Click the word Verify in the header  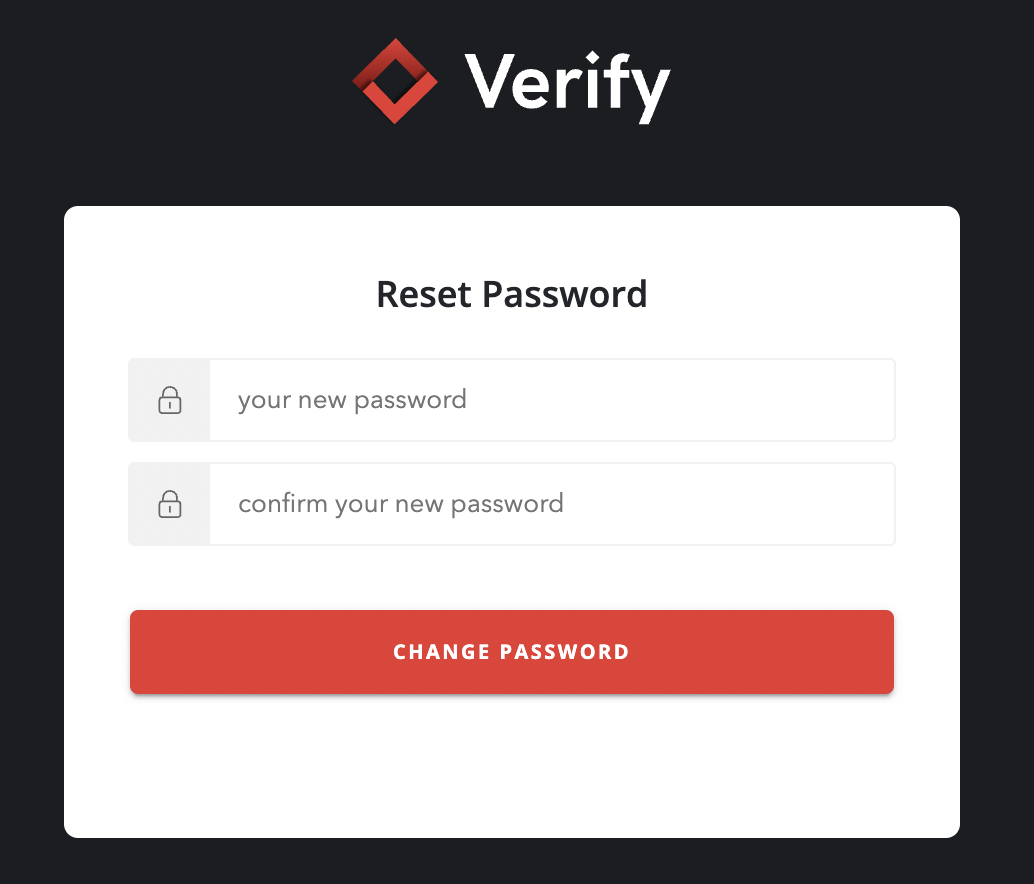567,83
